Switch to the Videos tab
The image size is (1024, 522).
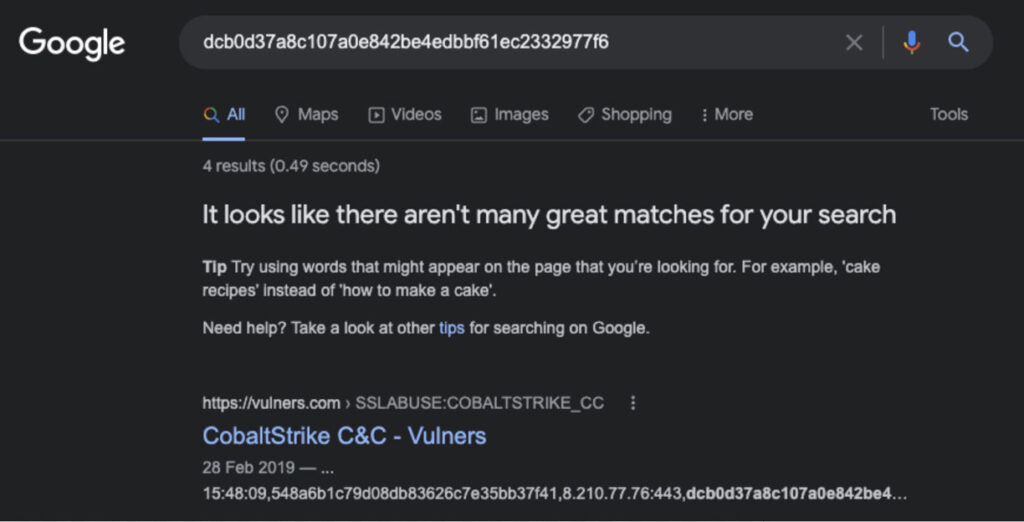click(x=405, y=114)
